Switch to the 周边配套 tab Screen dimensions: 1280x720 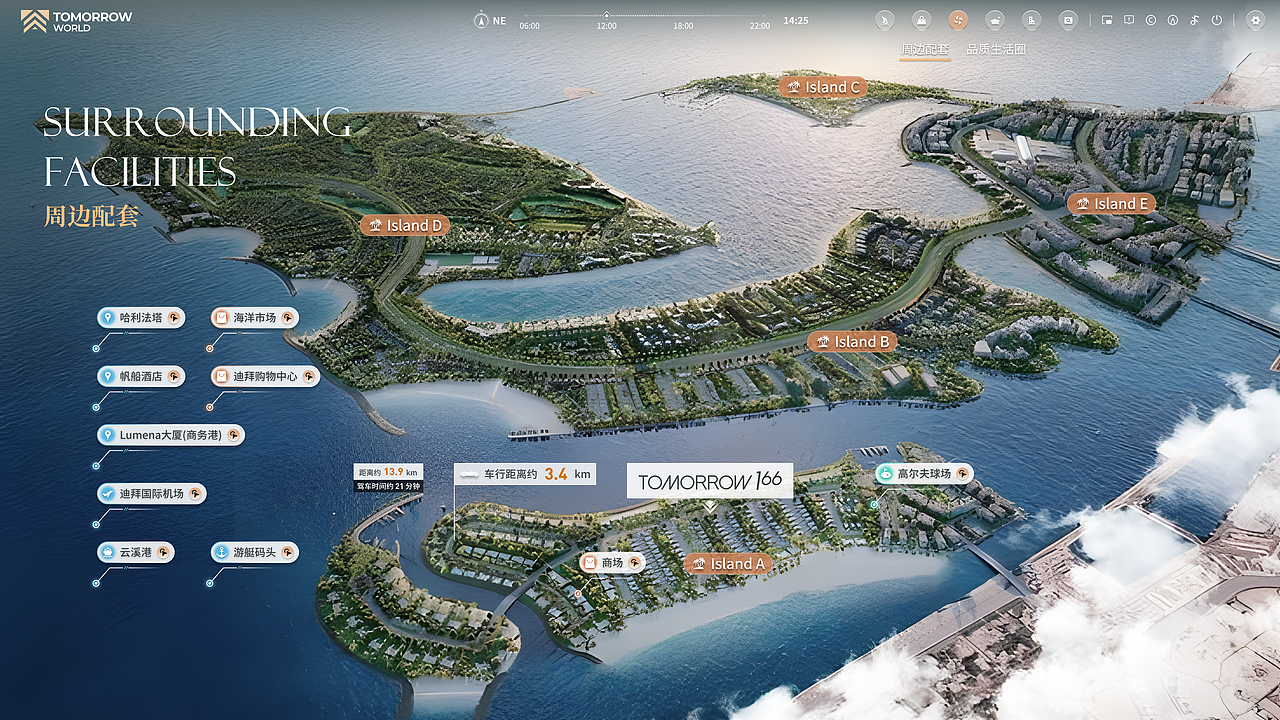tap(924, 49)
